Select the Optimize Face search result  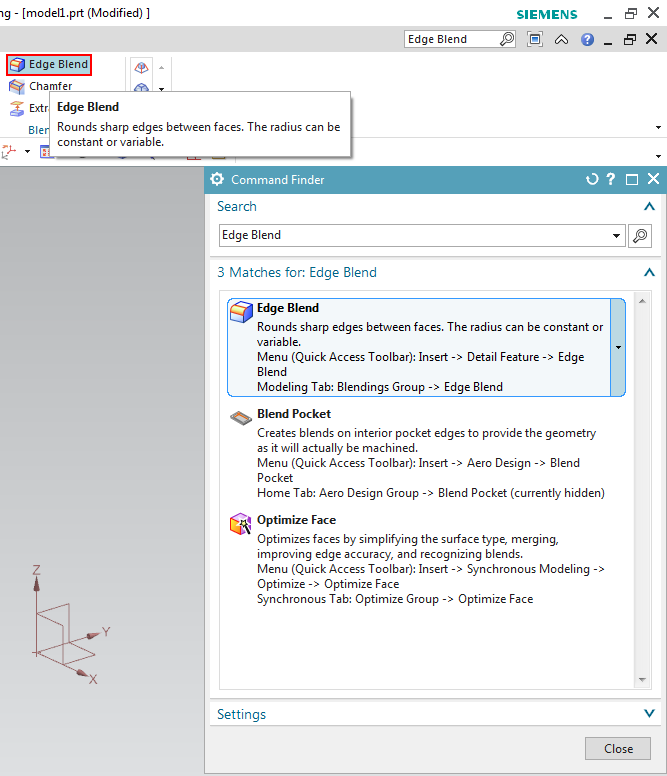426,559
